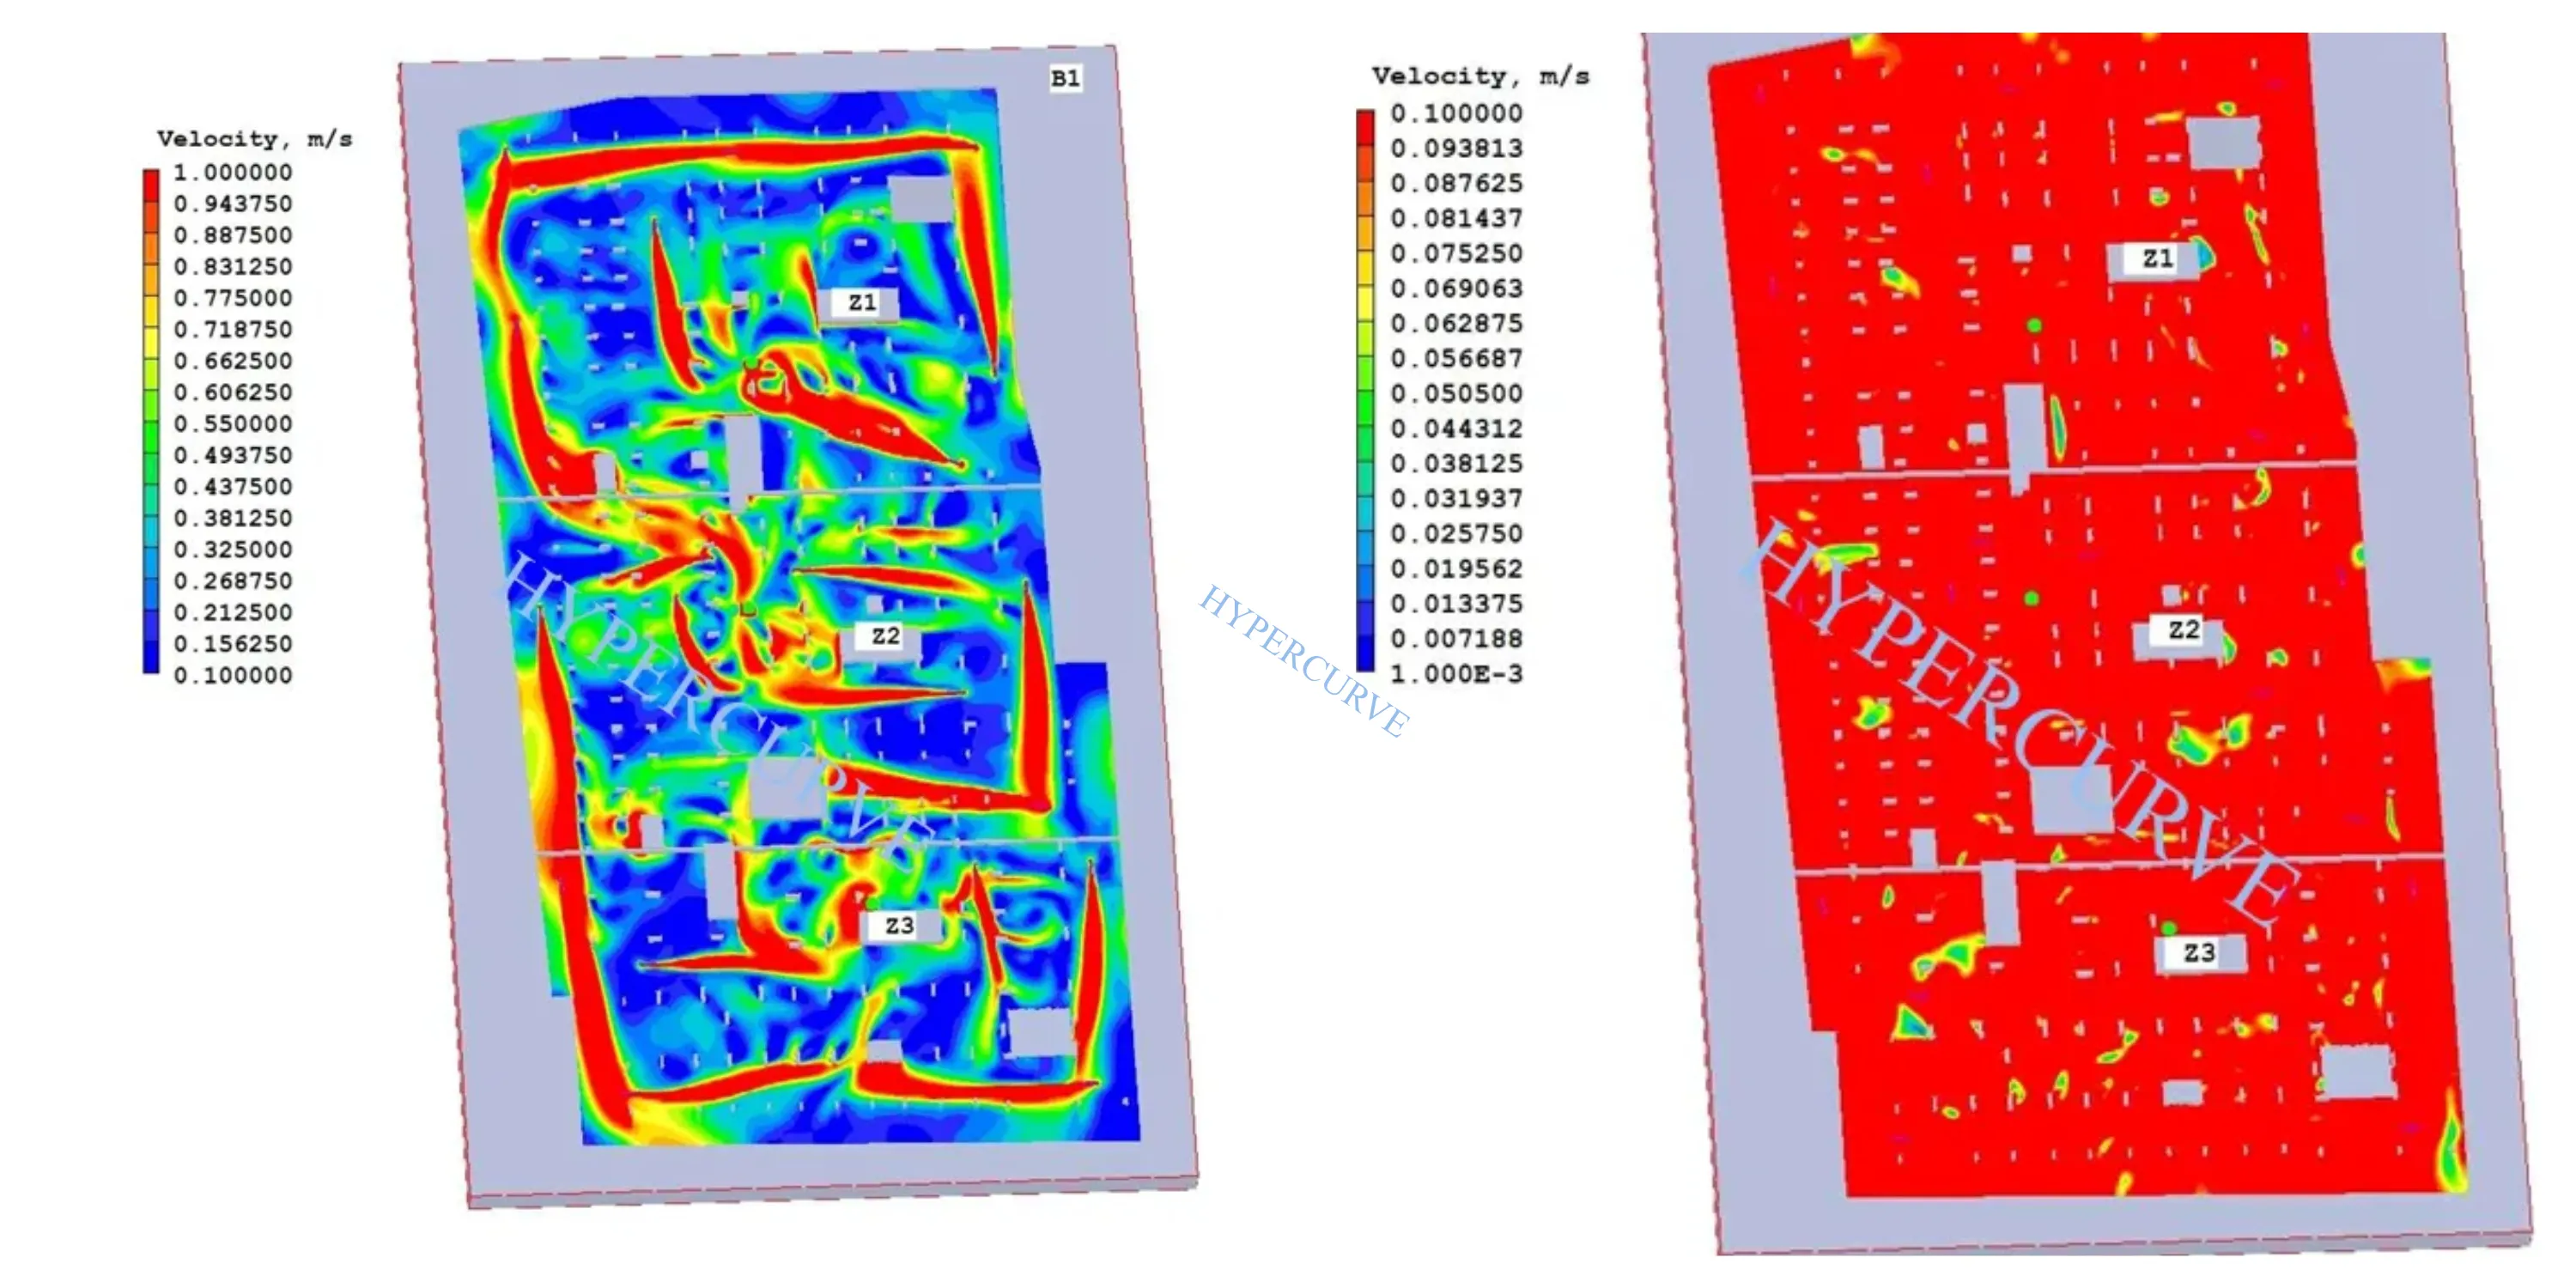Click legend value 0.718750
2576x1288 pixels.
233,330
